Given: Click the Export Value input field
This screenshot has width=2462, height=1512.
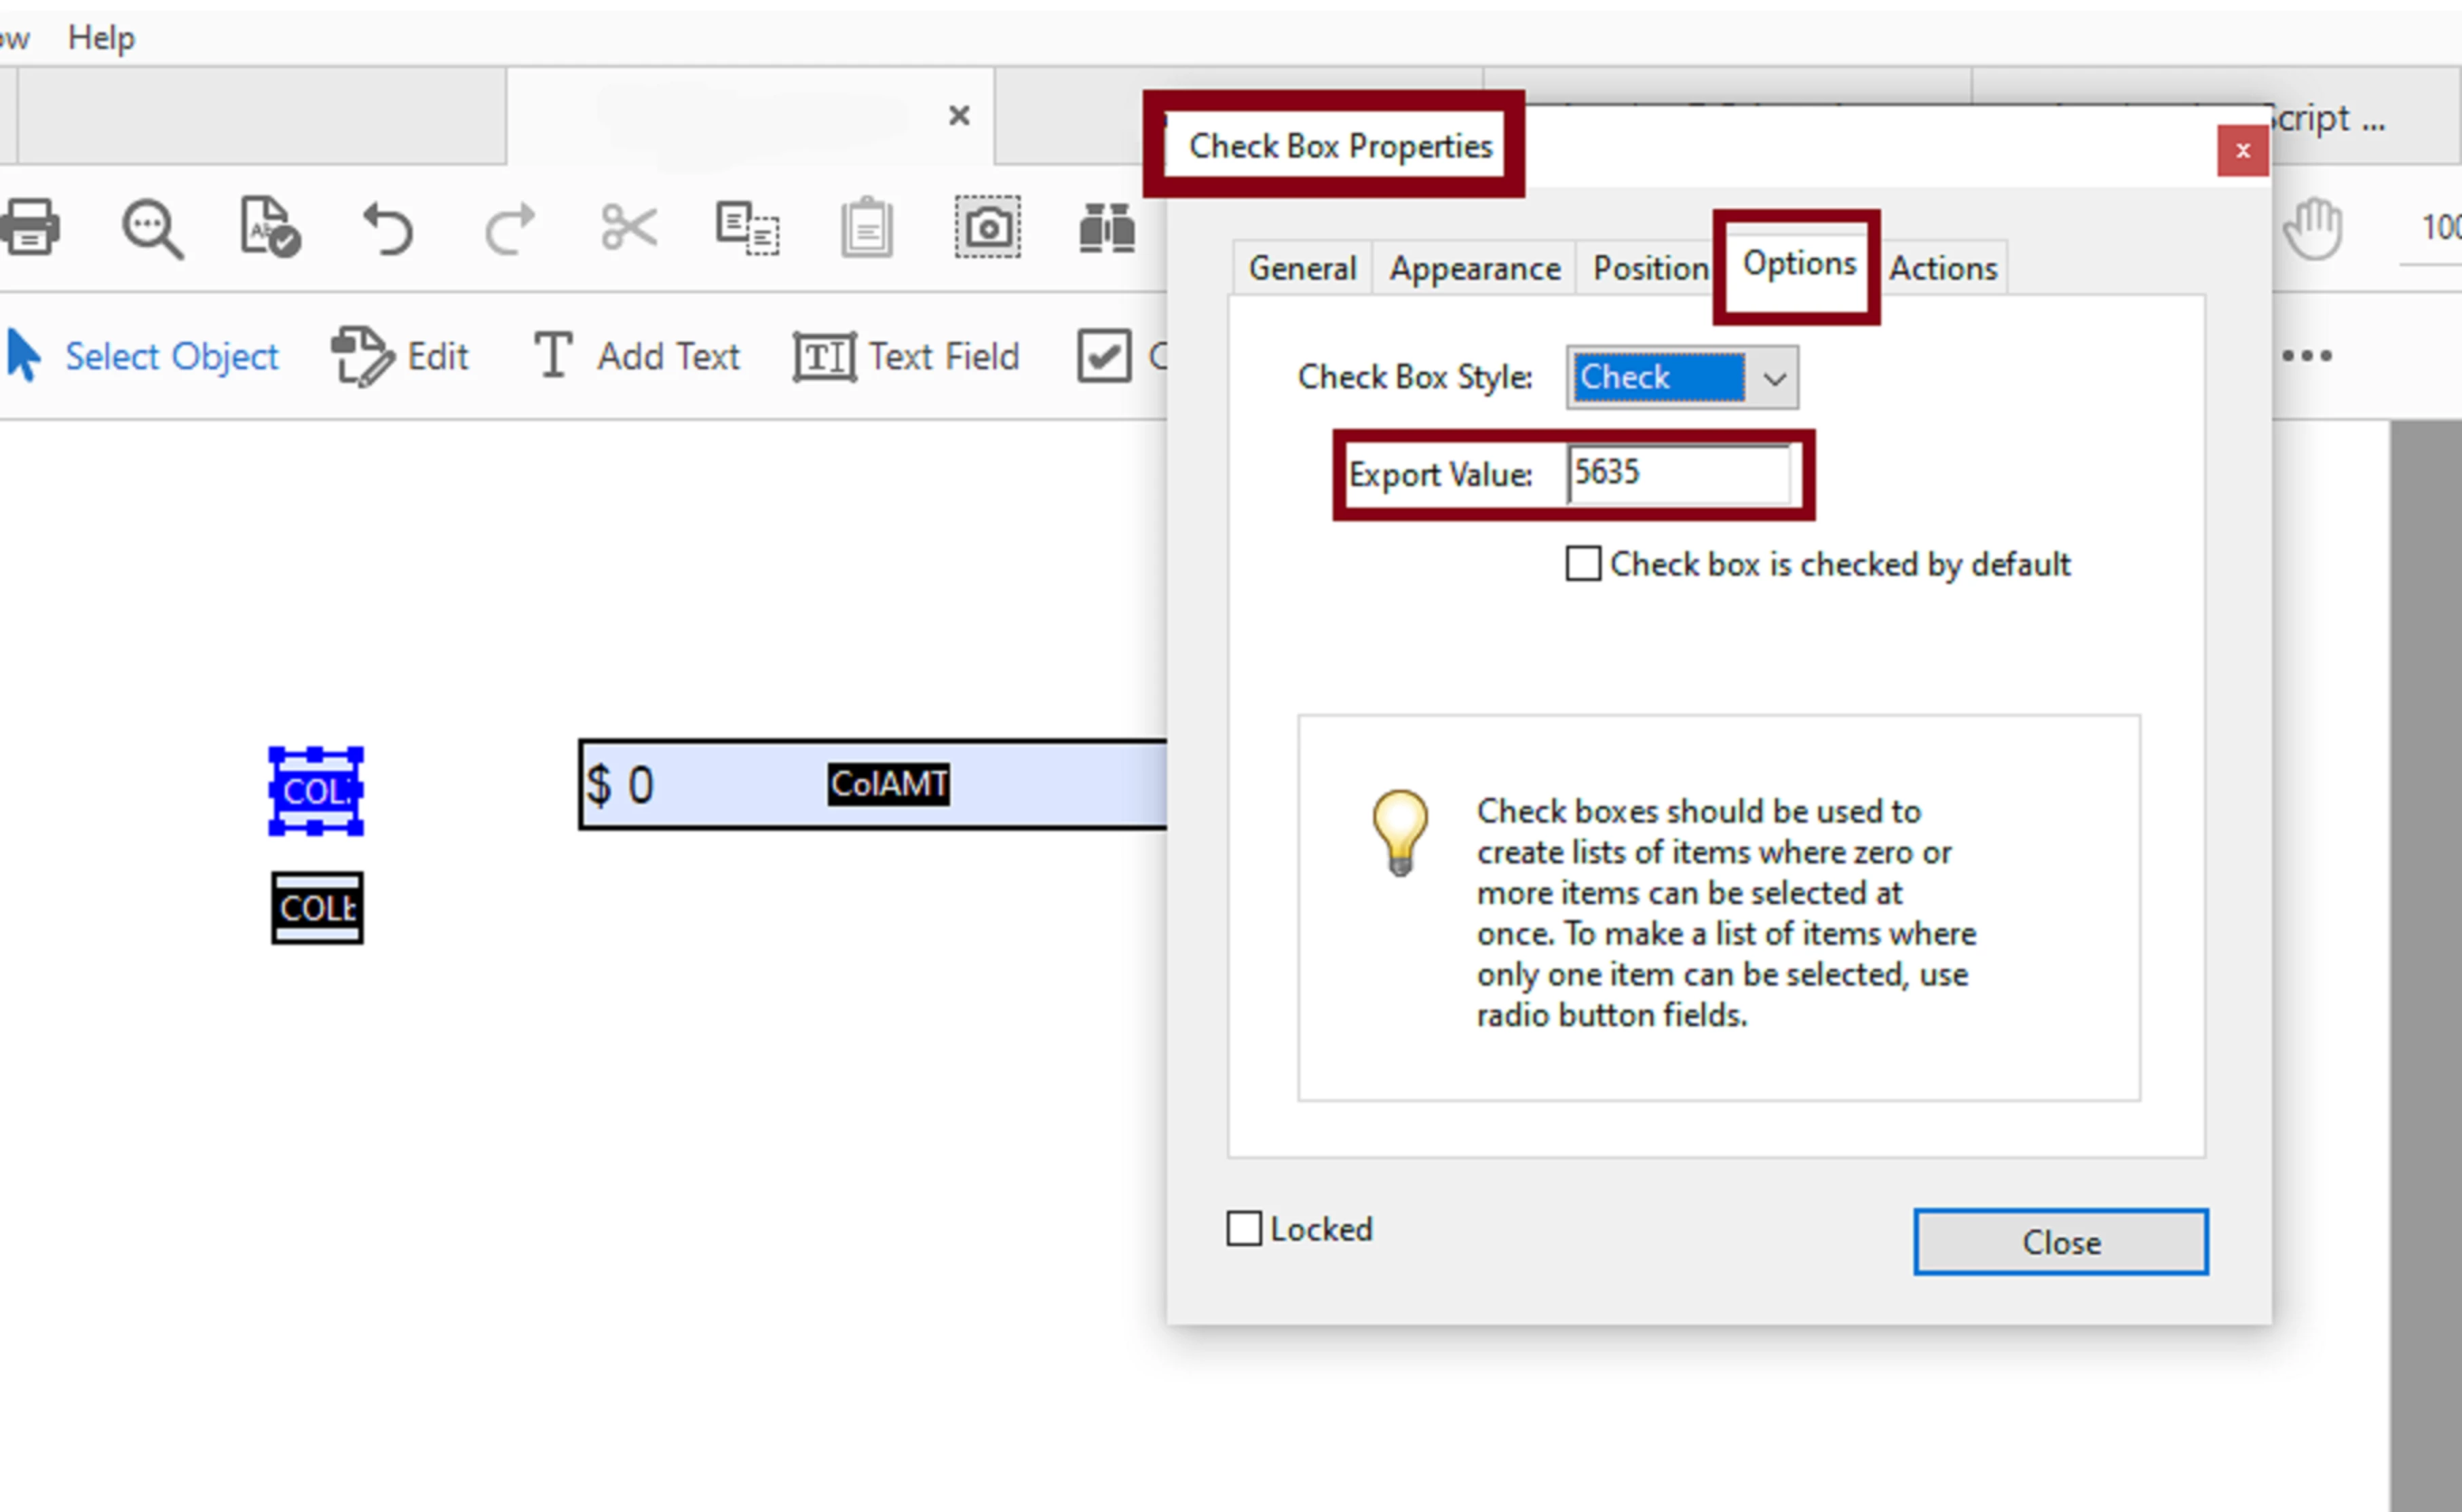Looking at the screenshot, I should pos(1678,474).
